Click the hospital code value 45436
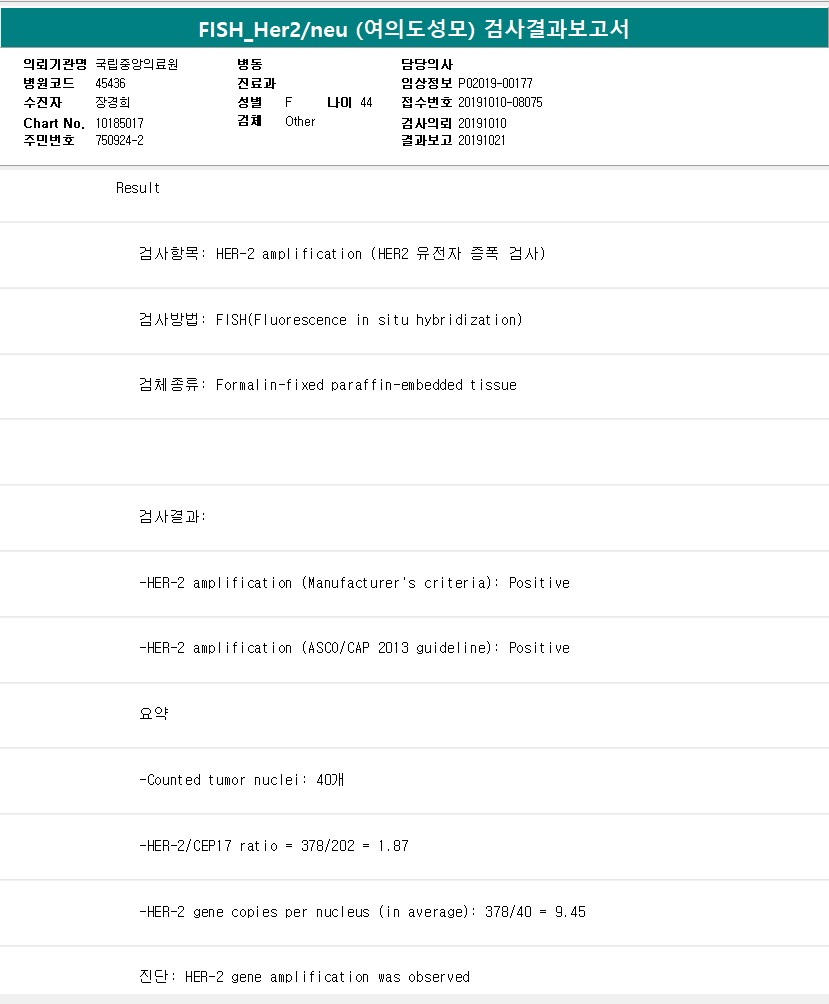Screen dimensions: 829x1004 pos(110,83)
